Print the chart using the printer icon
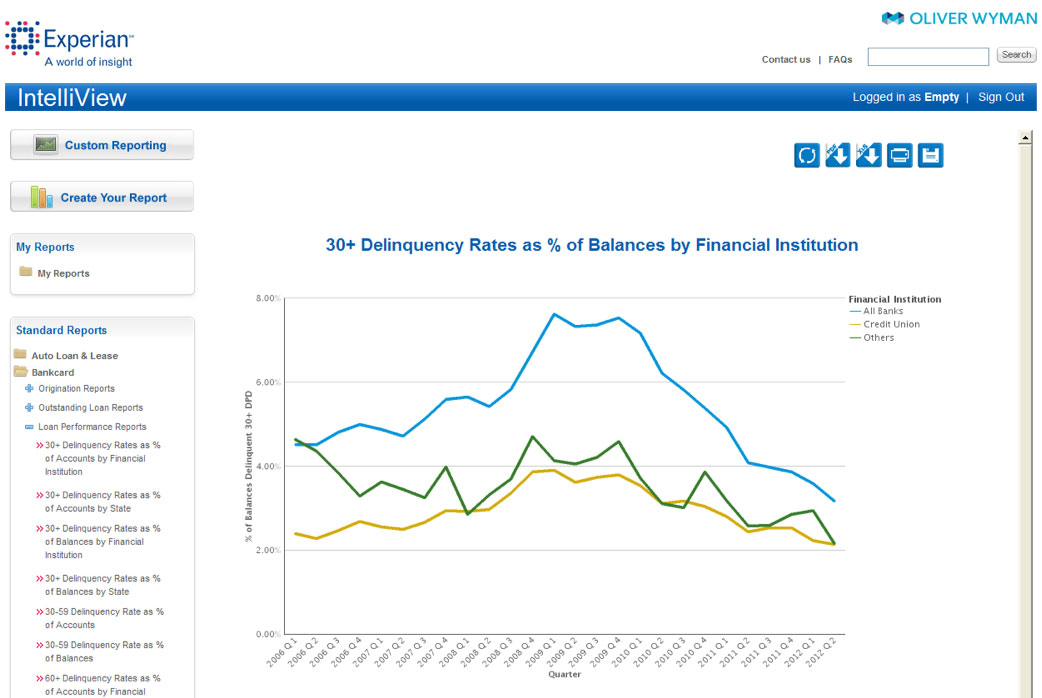Screen dimensions: 1042x698 pyautogui.click(x=899, y=155)
